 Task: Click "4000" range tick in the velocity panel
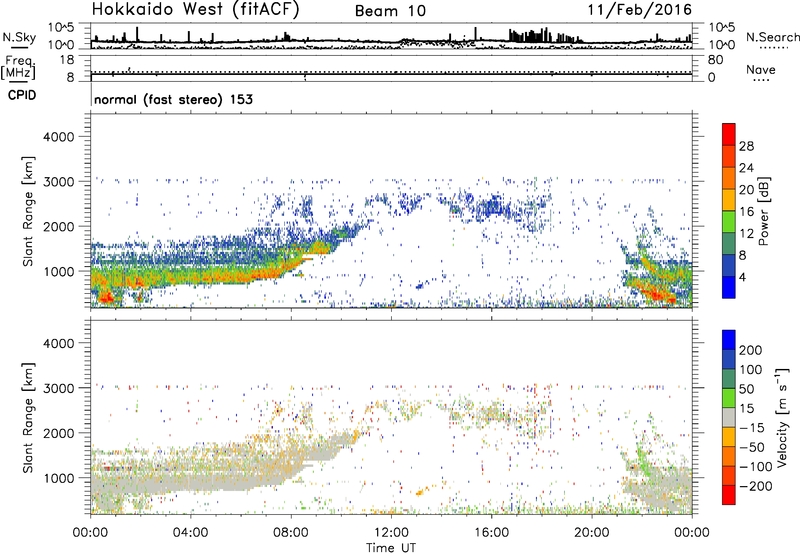pos(58,343)
